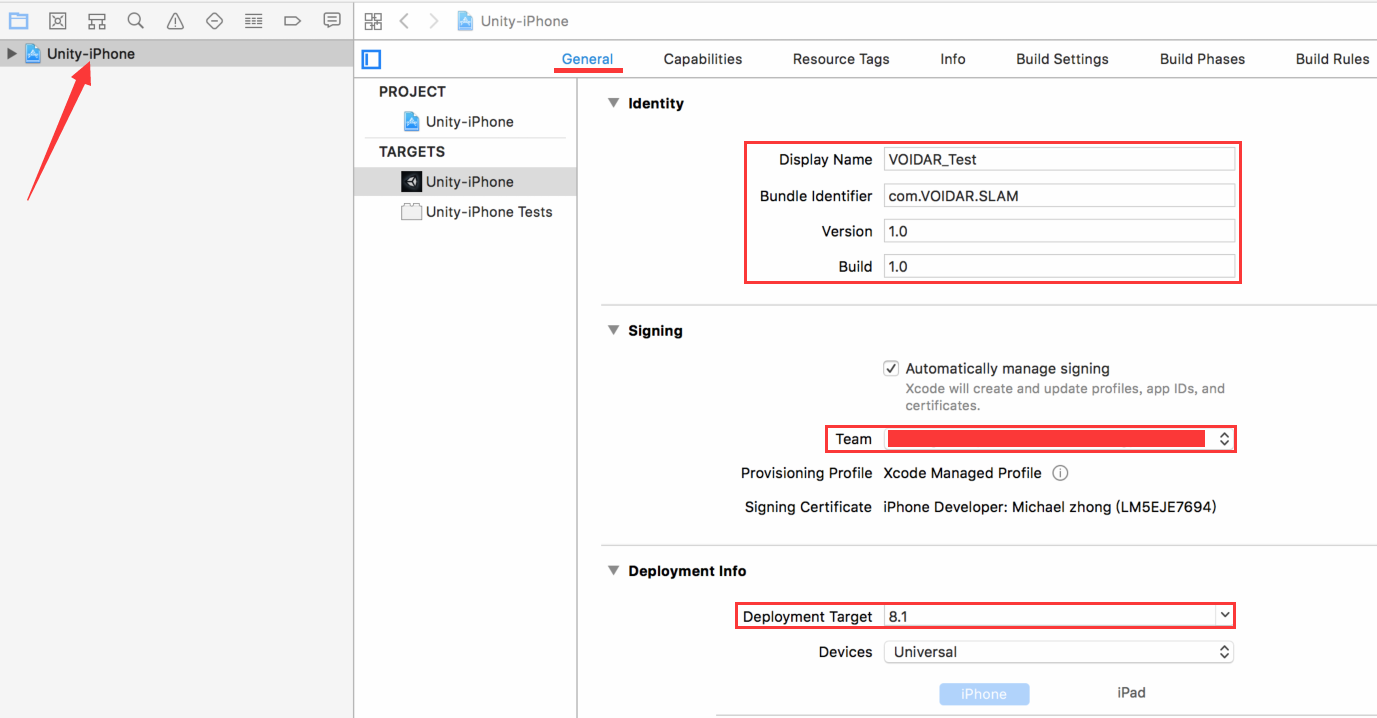The image size is (1377, 718).
Task: Switch to the General tab
Action: tap(588, 59)
